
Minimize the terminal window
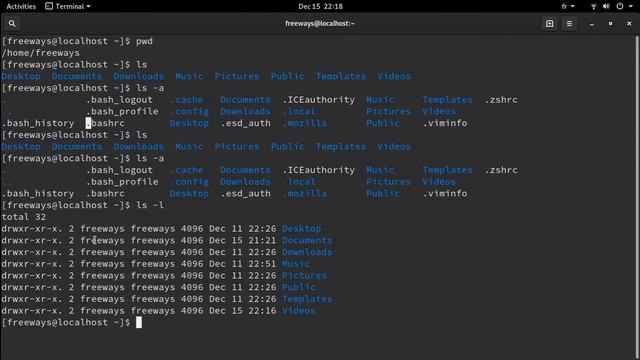click(x=591, y=24)
